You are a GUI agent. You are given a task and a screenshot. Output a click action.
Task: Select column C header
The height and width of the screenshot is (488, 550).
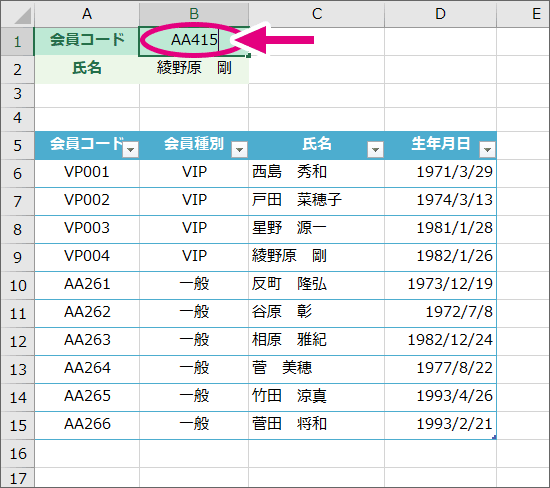click(x=317, y=14)
